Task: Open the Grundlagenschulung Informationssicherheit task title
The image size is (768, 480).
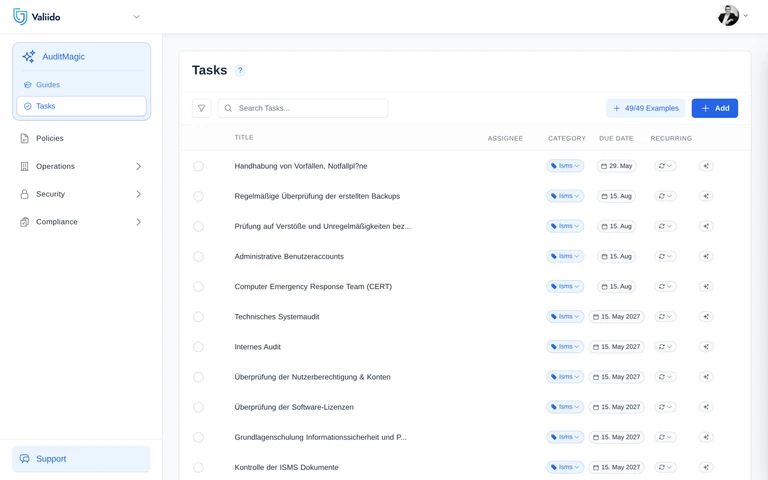Action: [x=320, y=437]
